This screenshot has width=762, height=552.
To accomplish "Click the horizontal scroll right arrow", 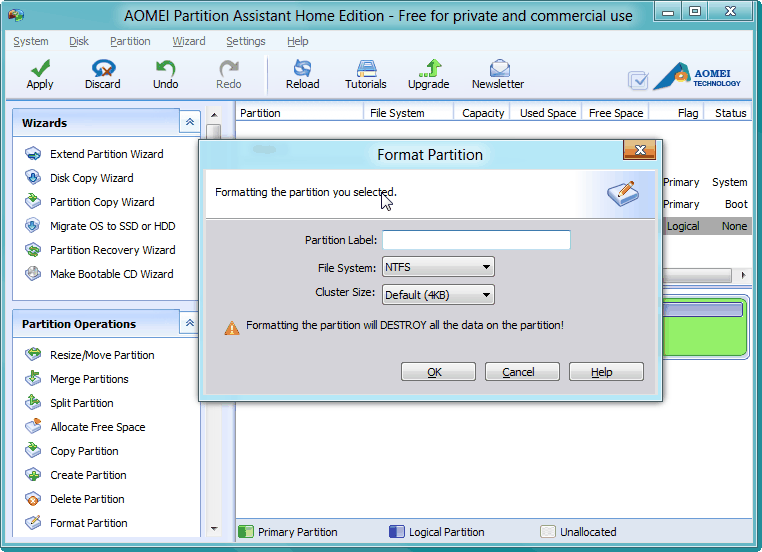I will pos(743,275).
